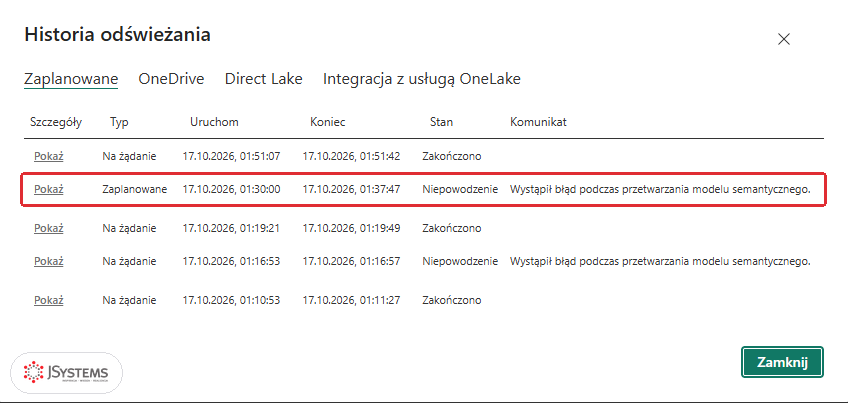848x404 pixels.
Task: Click the Koniec column header
Action: tap(328, 122)
